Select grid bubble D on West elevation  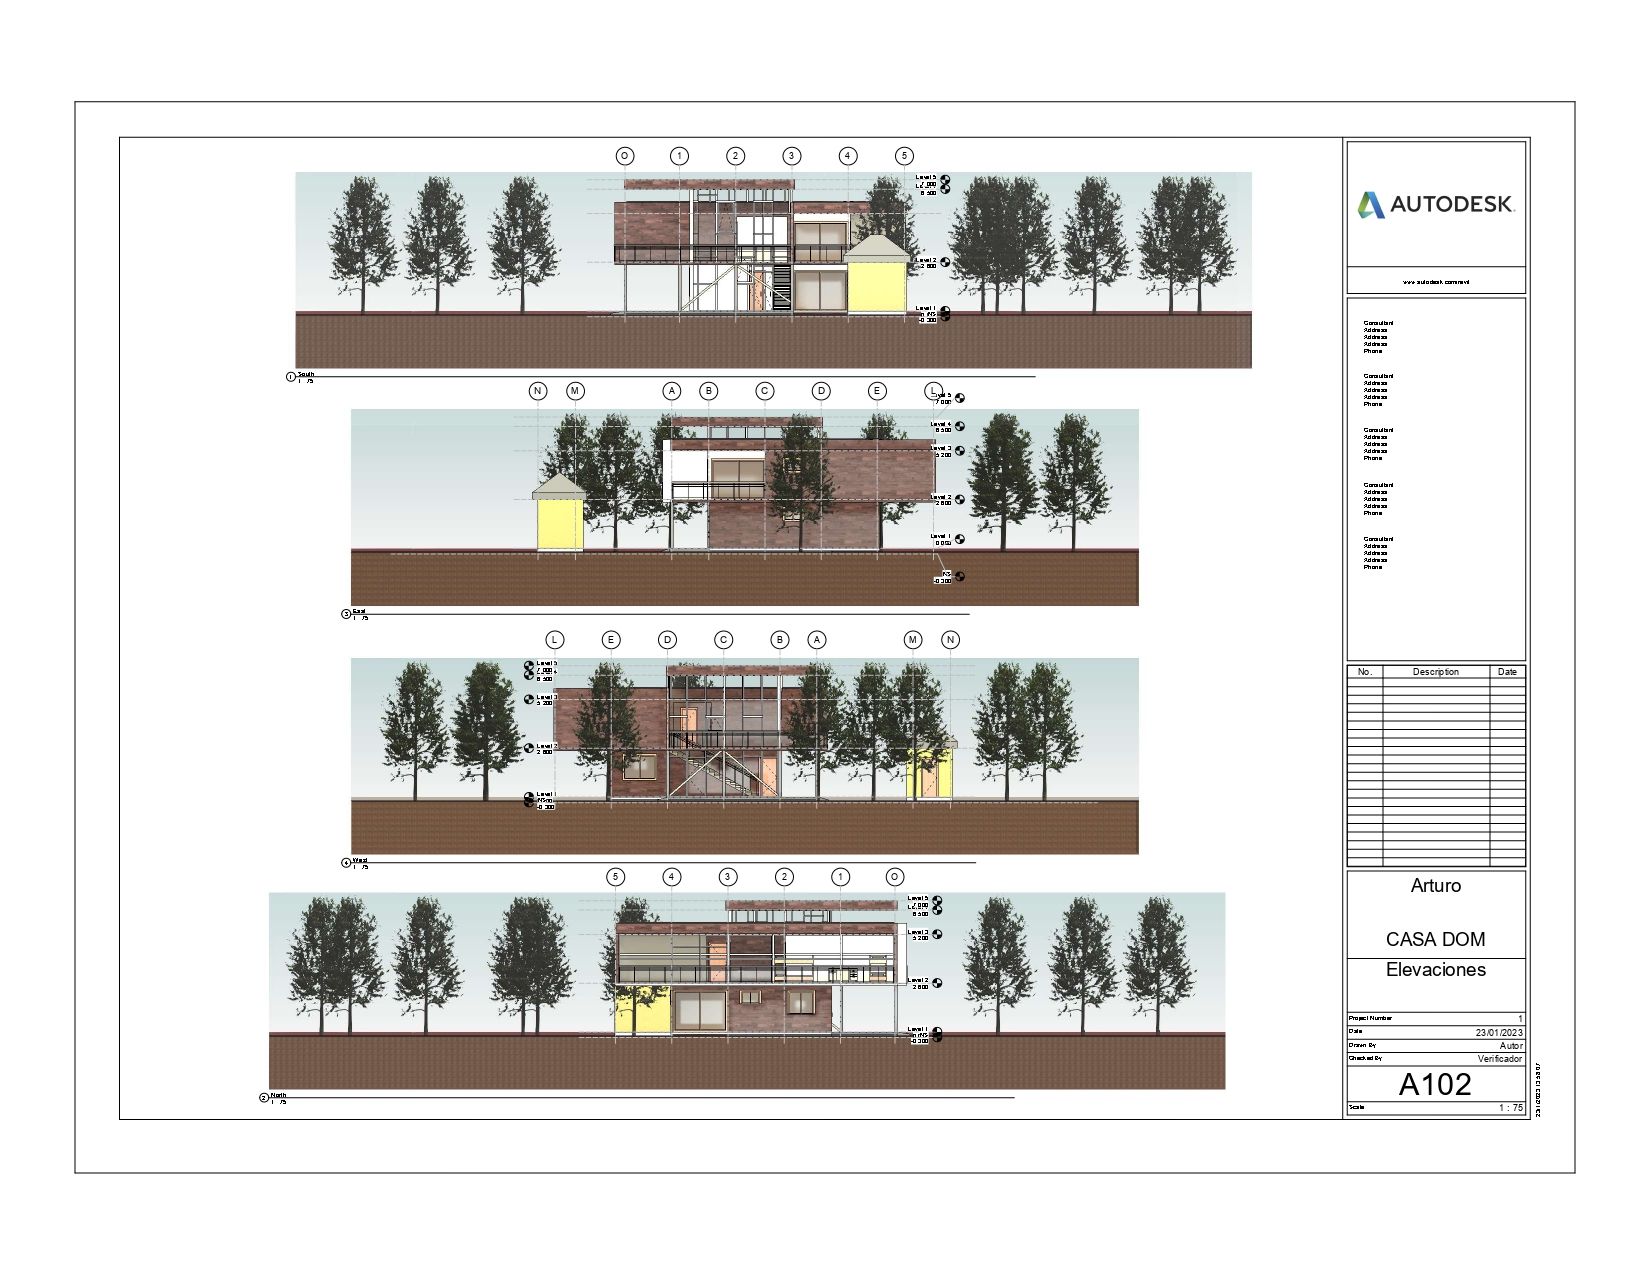pyautogui.click(x=667, y=640)
